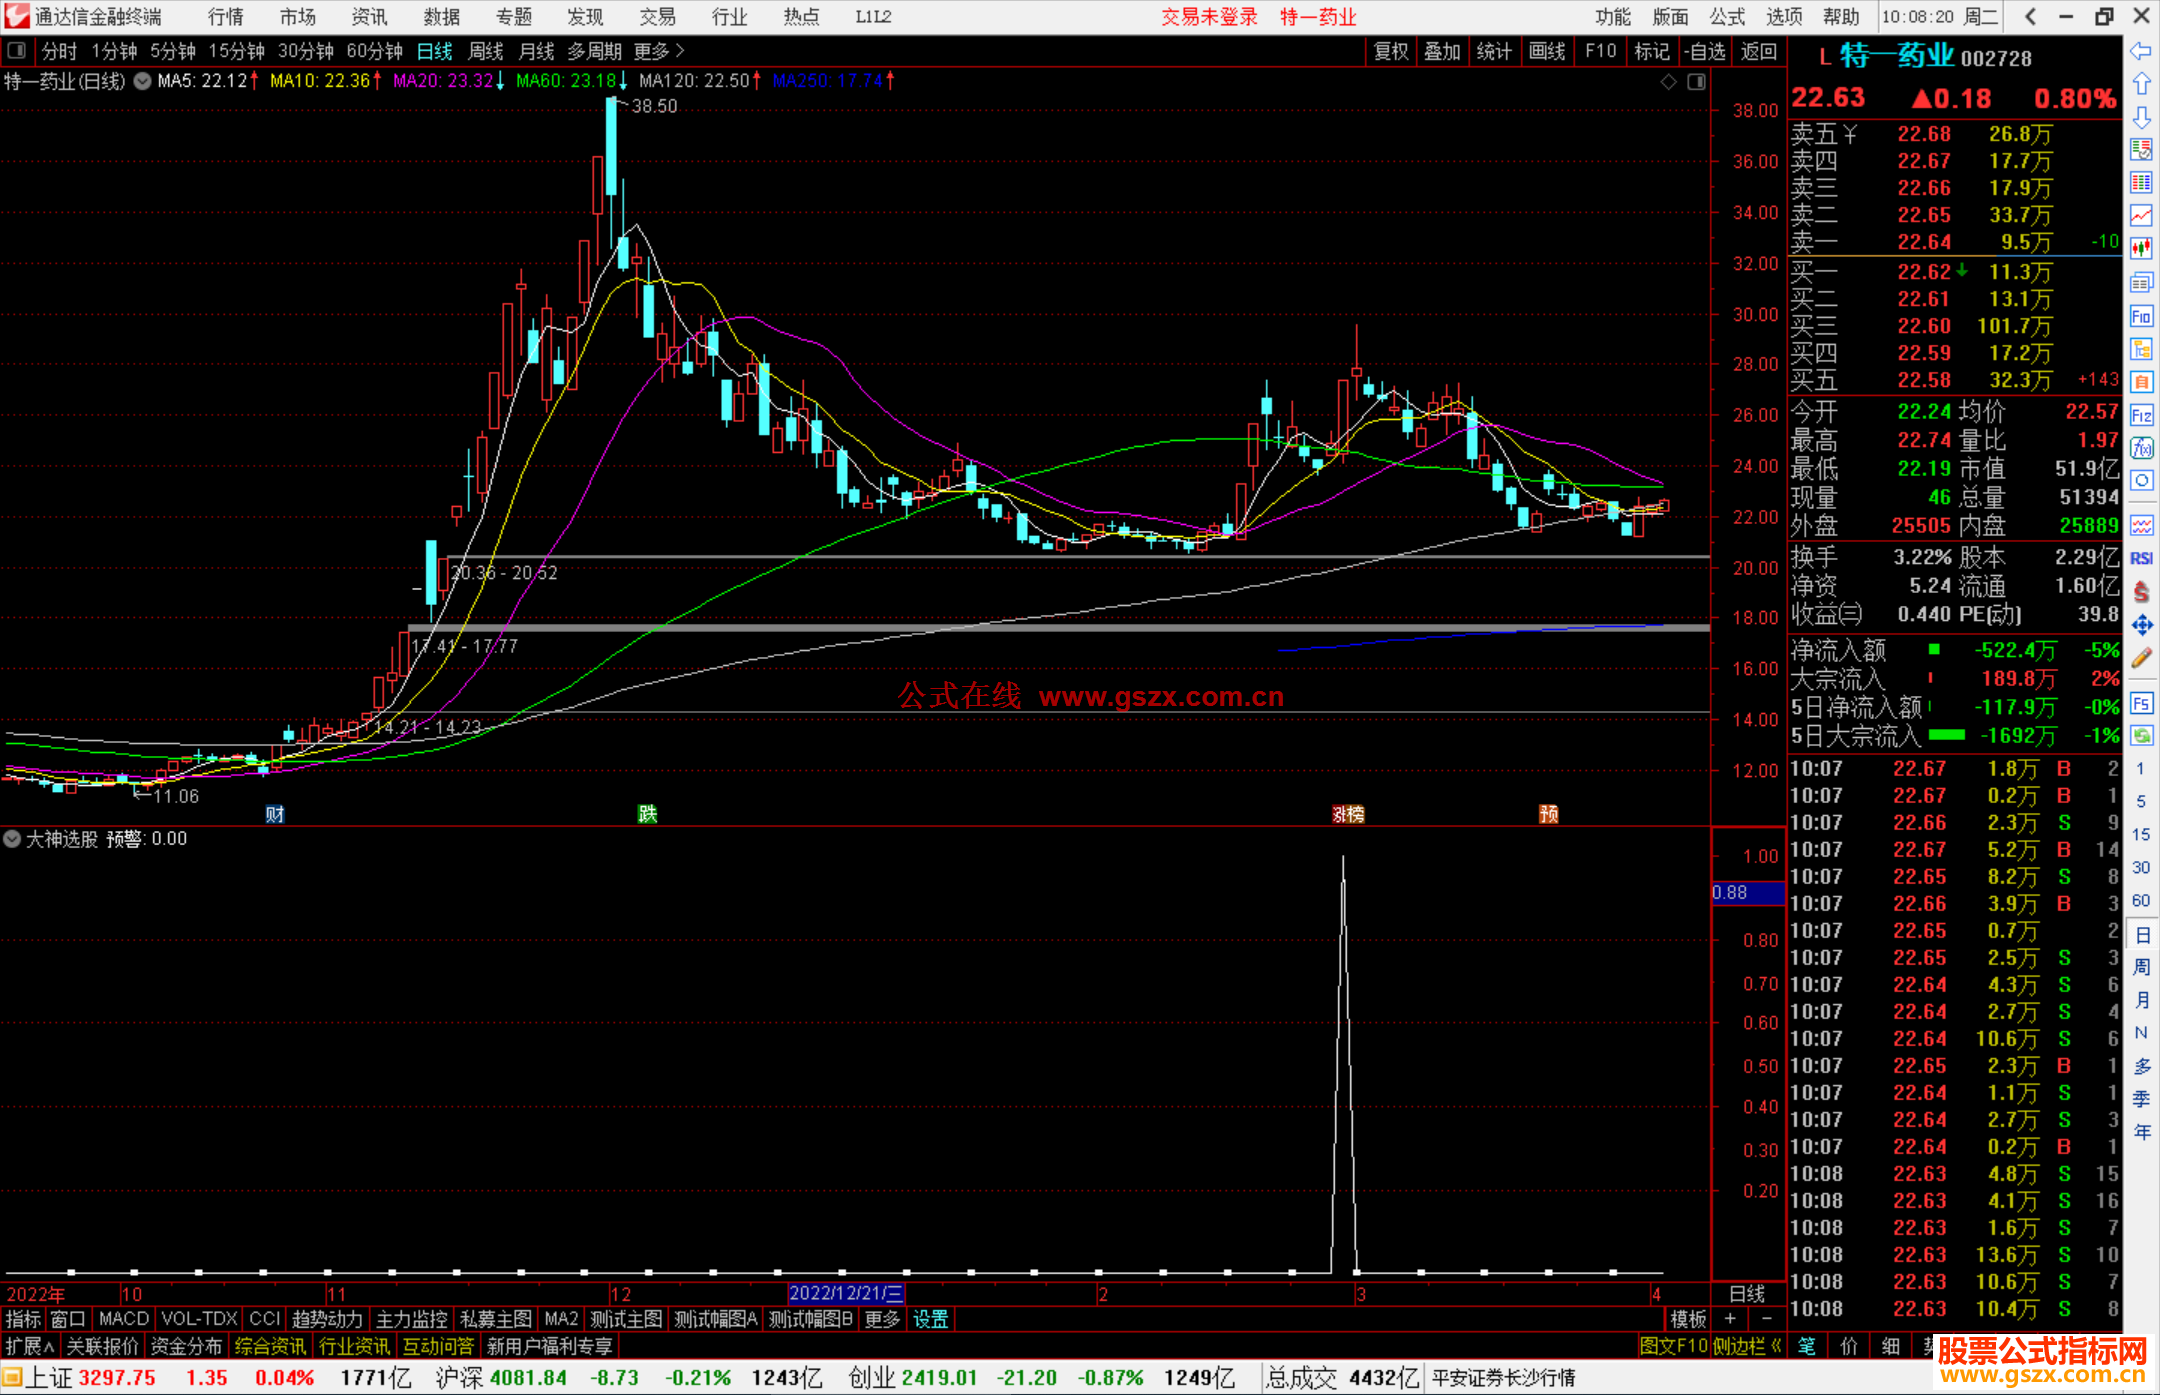Expand the 扩展 panel arrow

(x=30, y=1346)
